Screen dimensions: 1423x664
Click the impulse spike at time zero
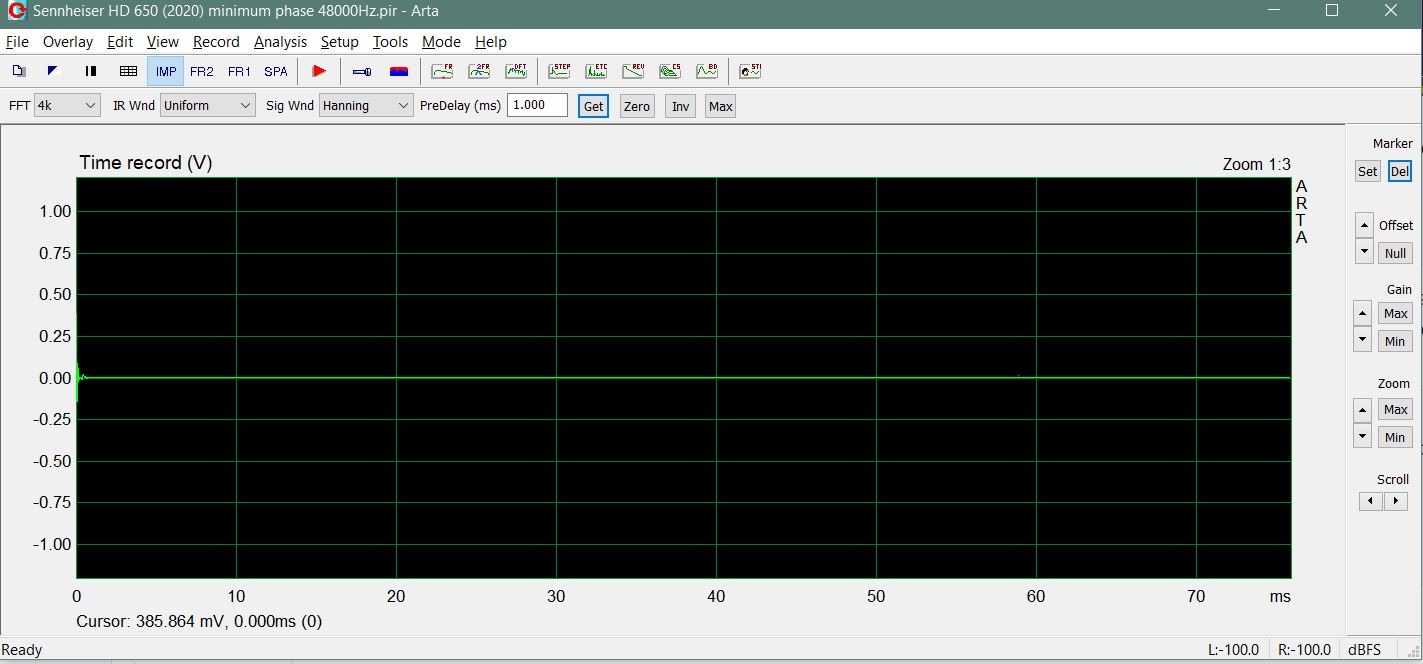coord(77,360)
